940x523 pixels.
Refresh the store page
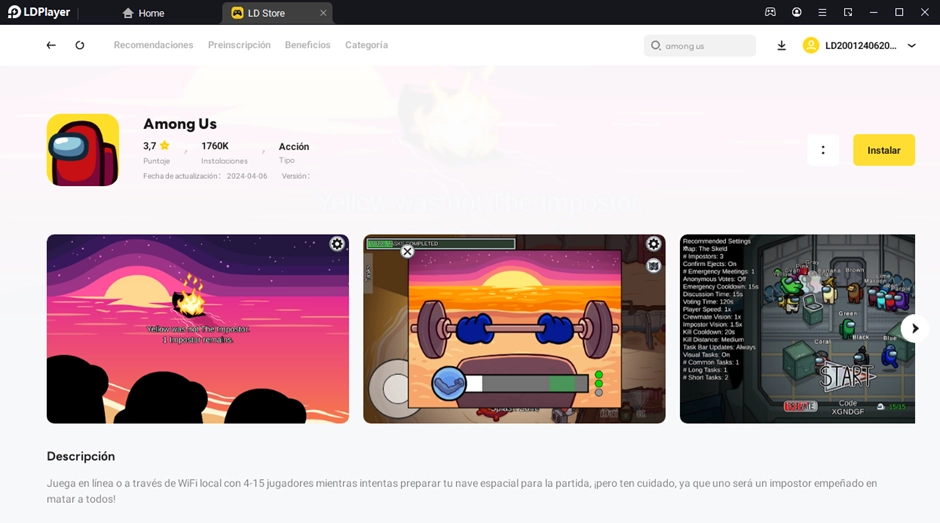point(80,45)
